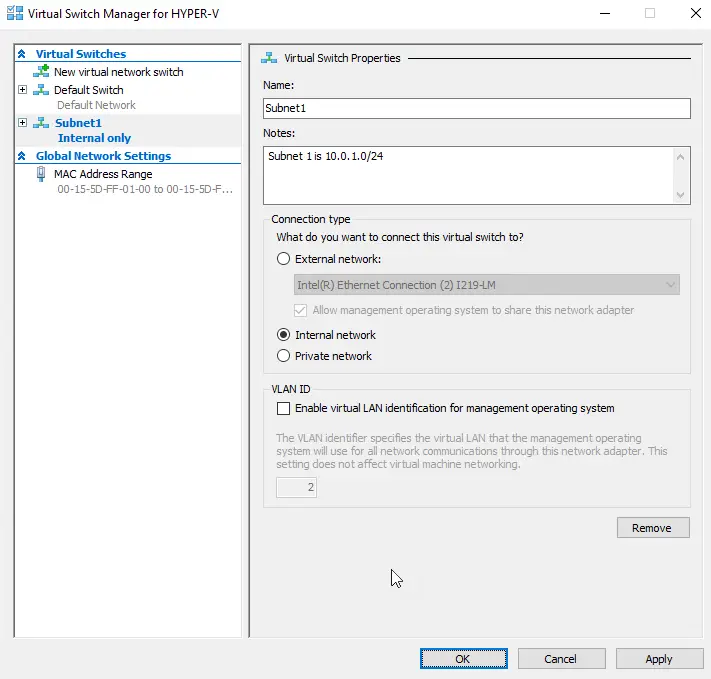Click the Default Network subtitle text

pyautogui.click(x=96, y=105)
